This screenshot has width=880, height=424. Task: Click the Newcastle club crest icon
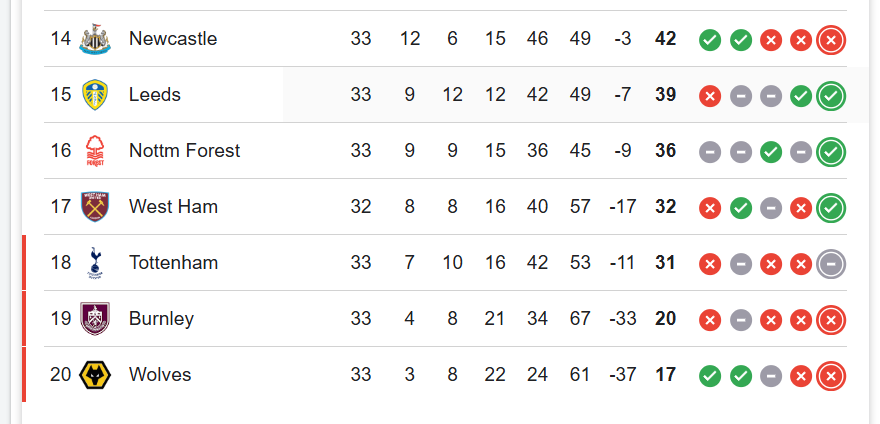pos(95,39)
